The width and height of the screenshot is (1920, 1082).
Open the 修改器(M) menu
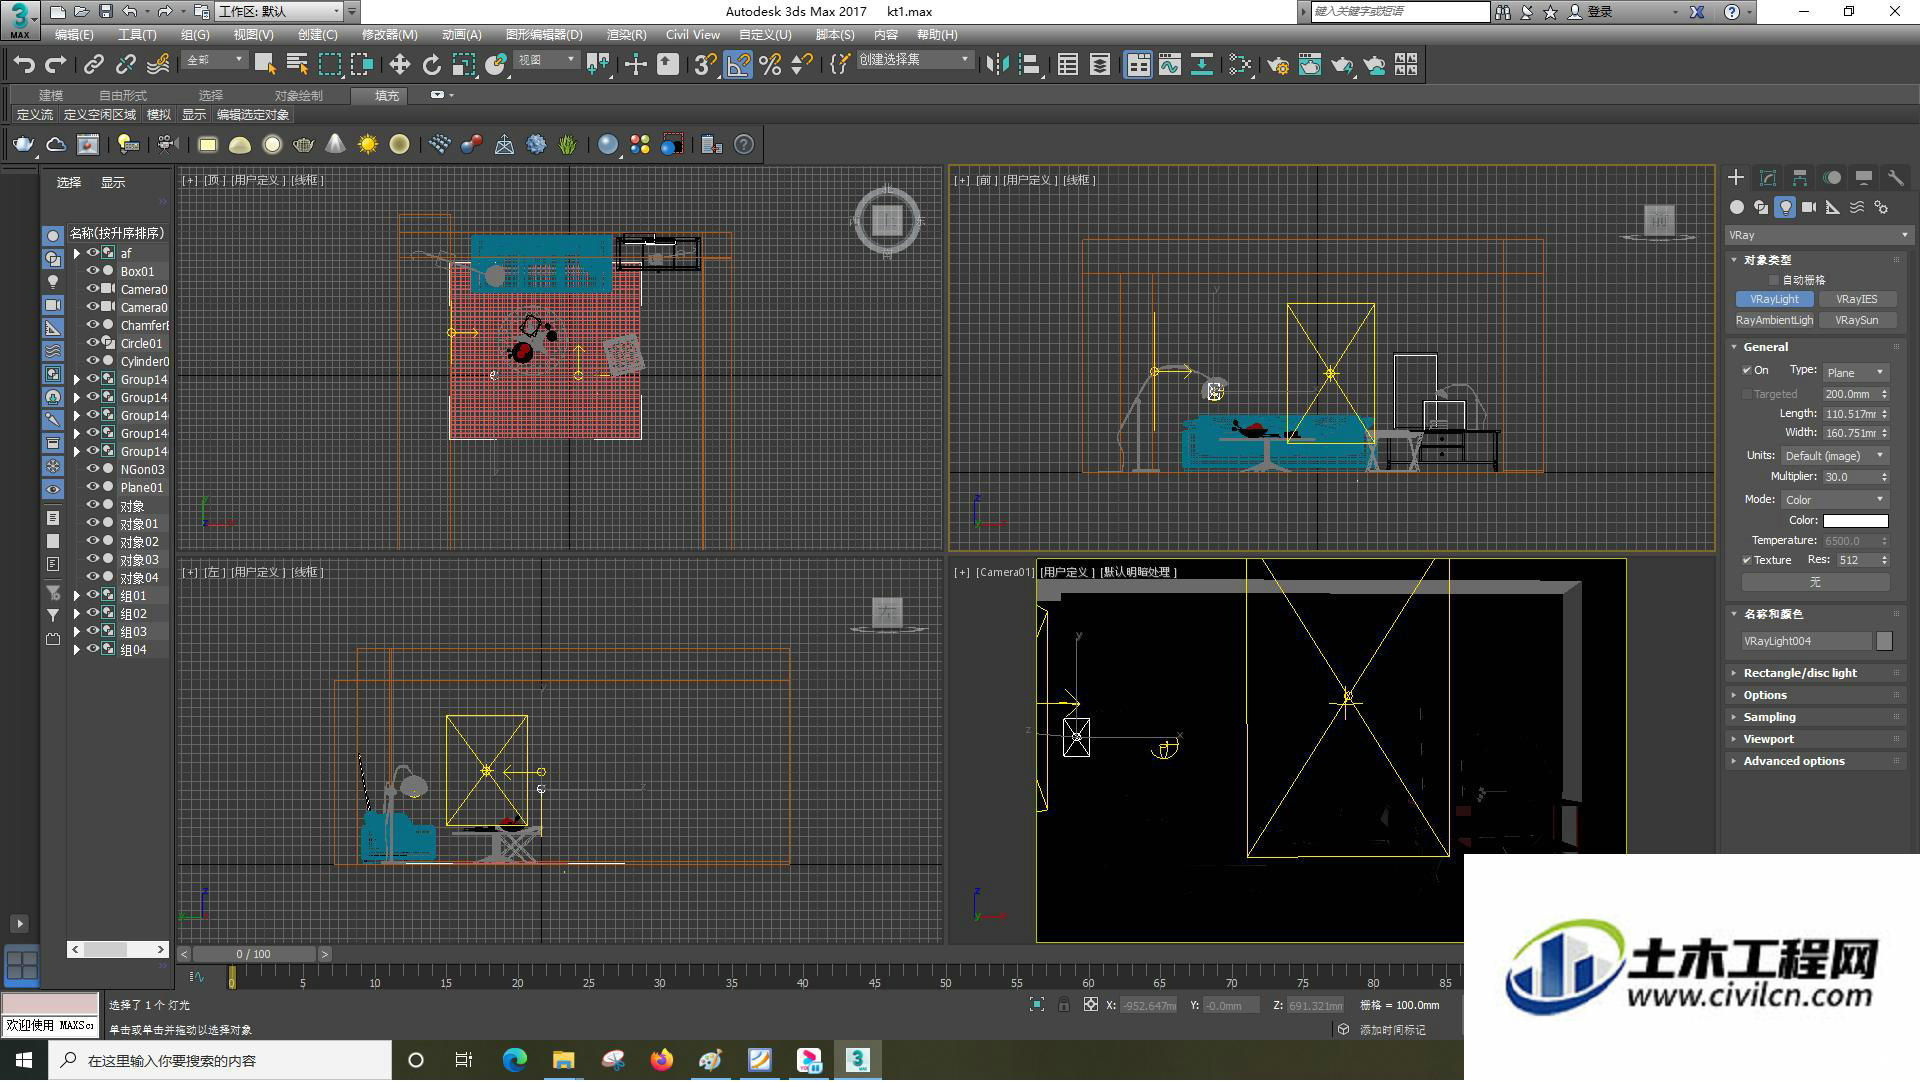point(389,35)
